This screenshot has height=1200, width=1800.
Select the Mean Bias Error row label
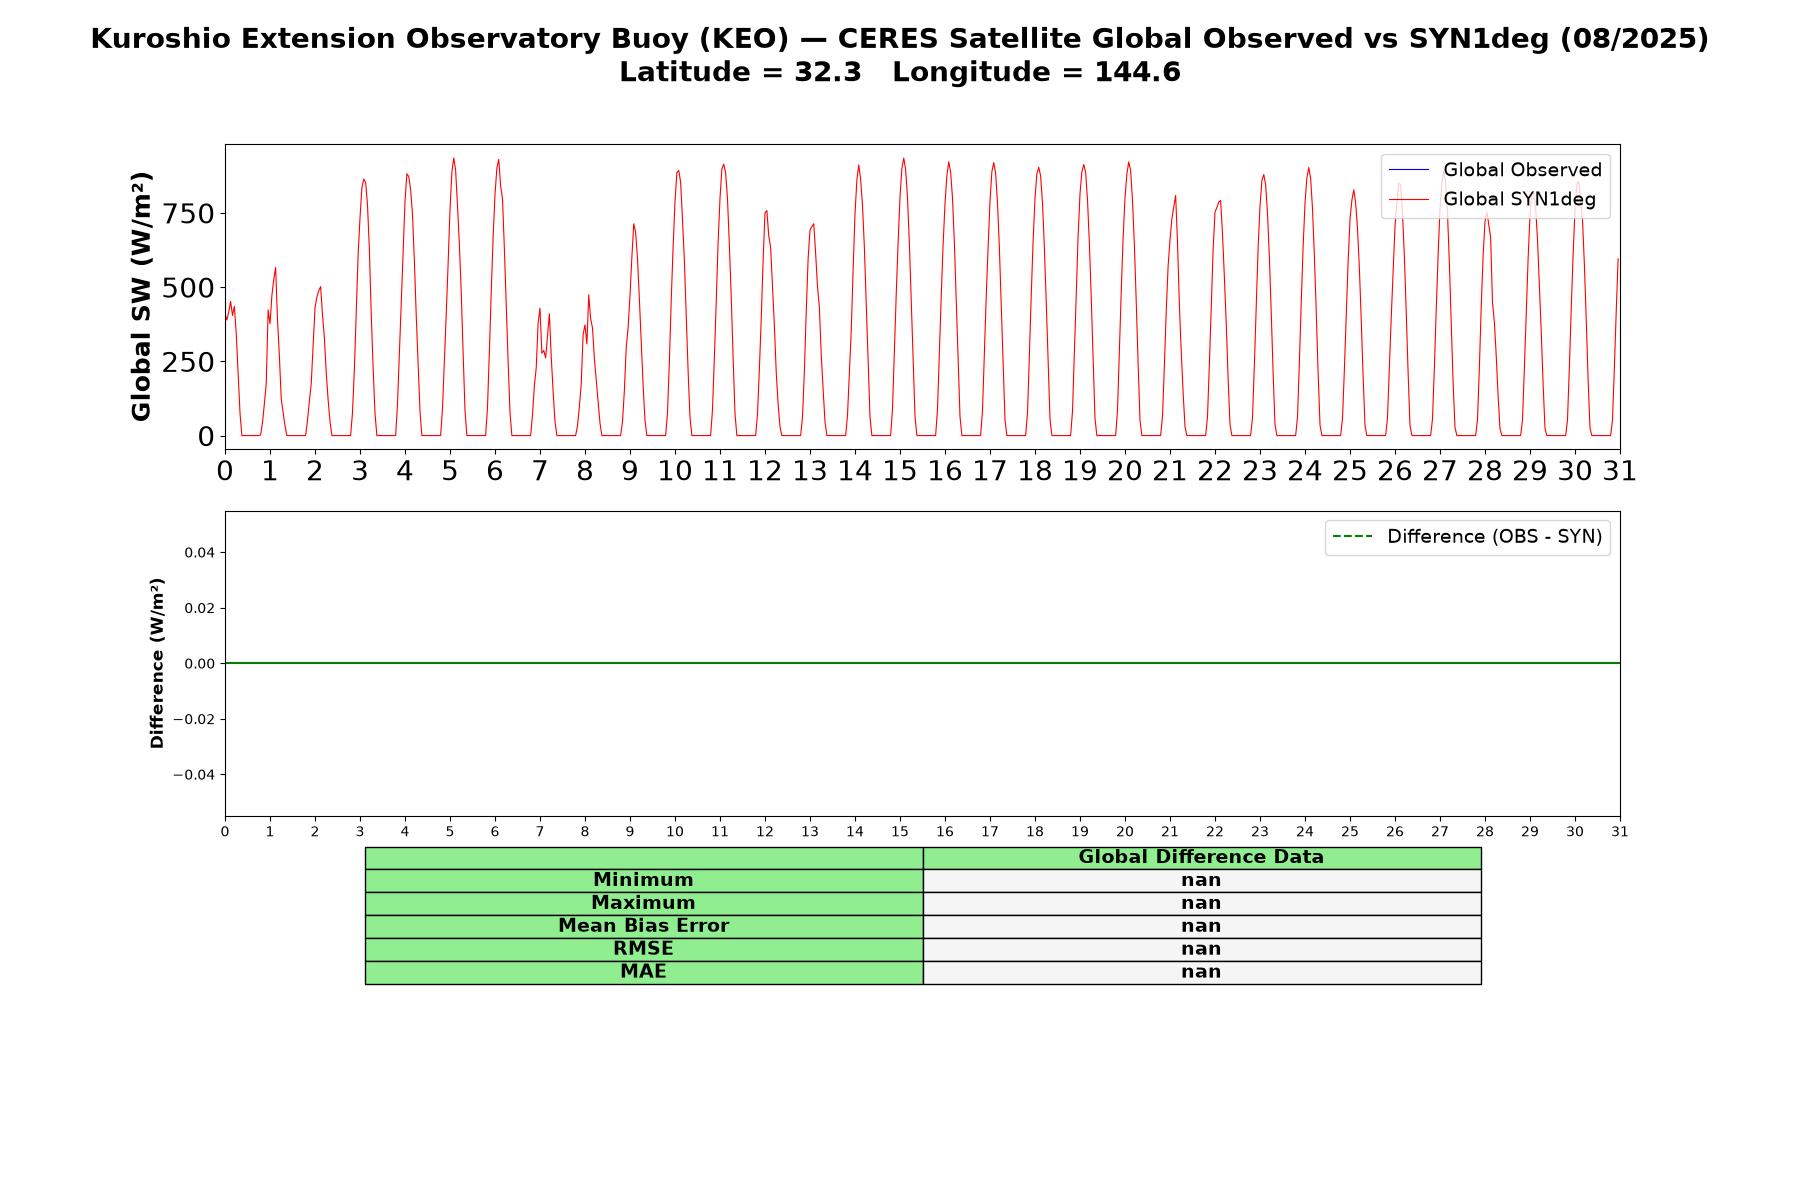click(643, 926)
